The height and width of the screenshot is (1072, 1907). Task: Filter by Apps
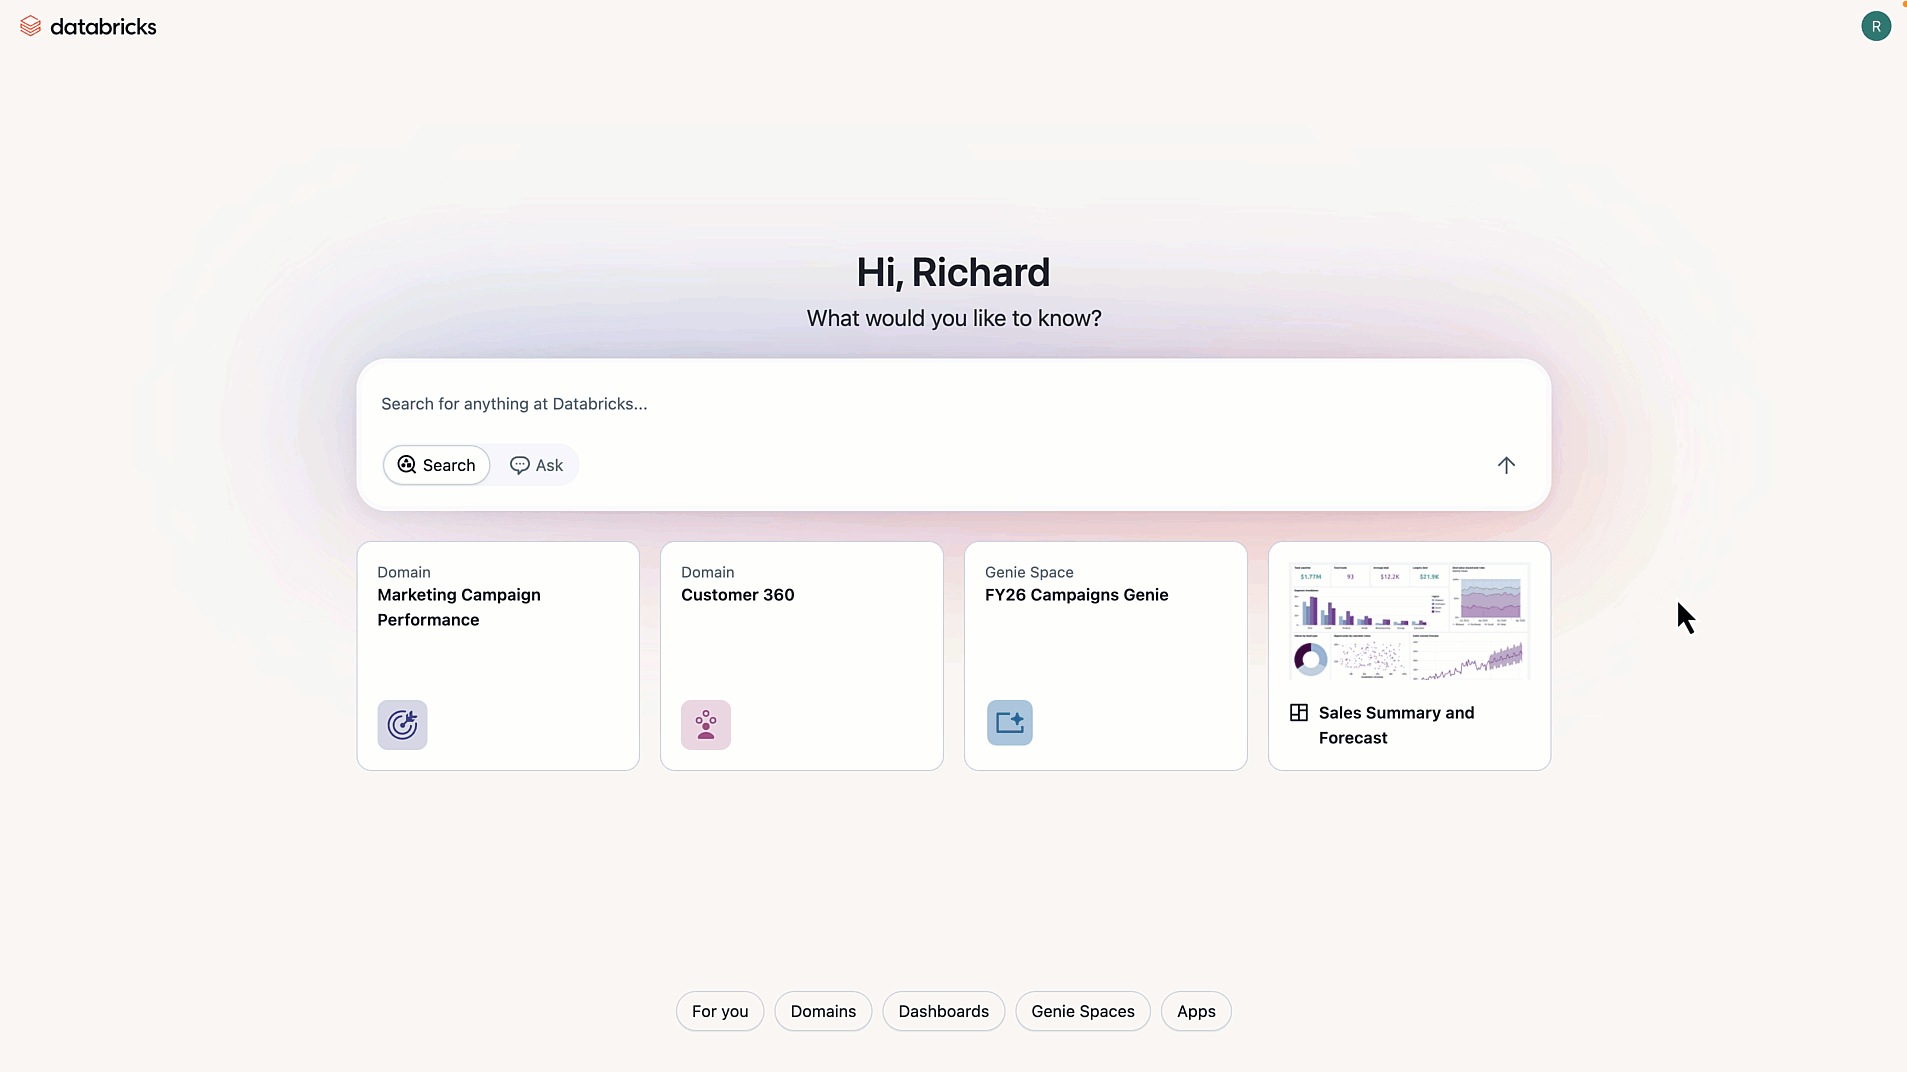1195,1011
